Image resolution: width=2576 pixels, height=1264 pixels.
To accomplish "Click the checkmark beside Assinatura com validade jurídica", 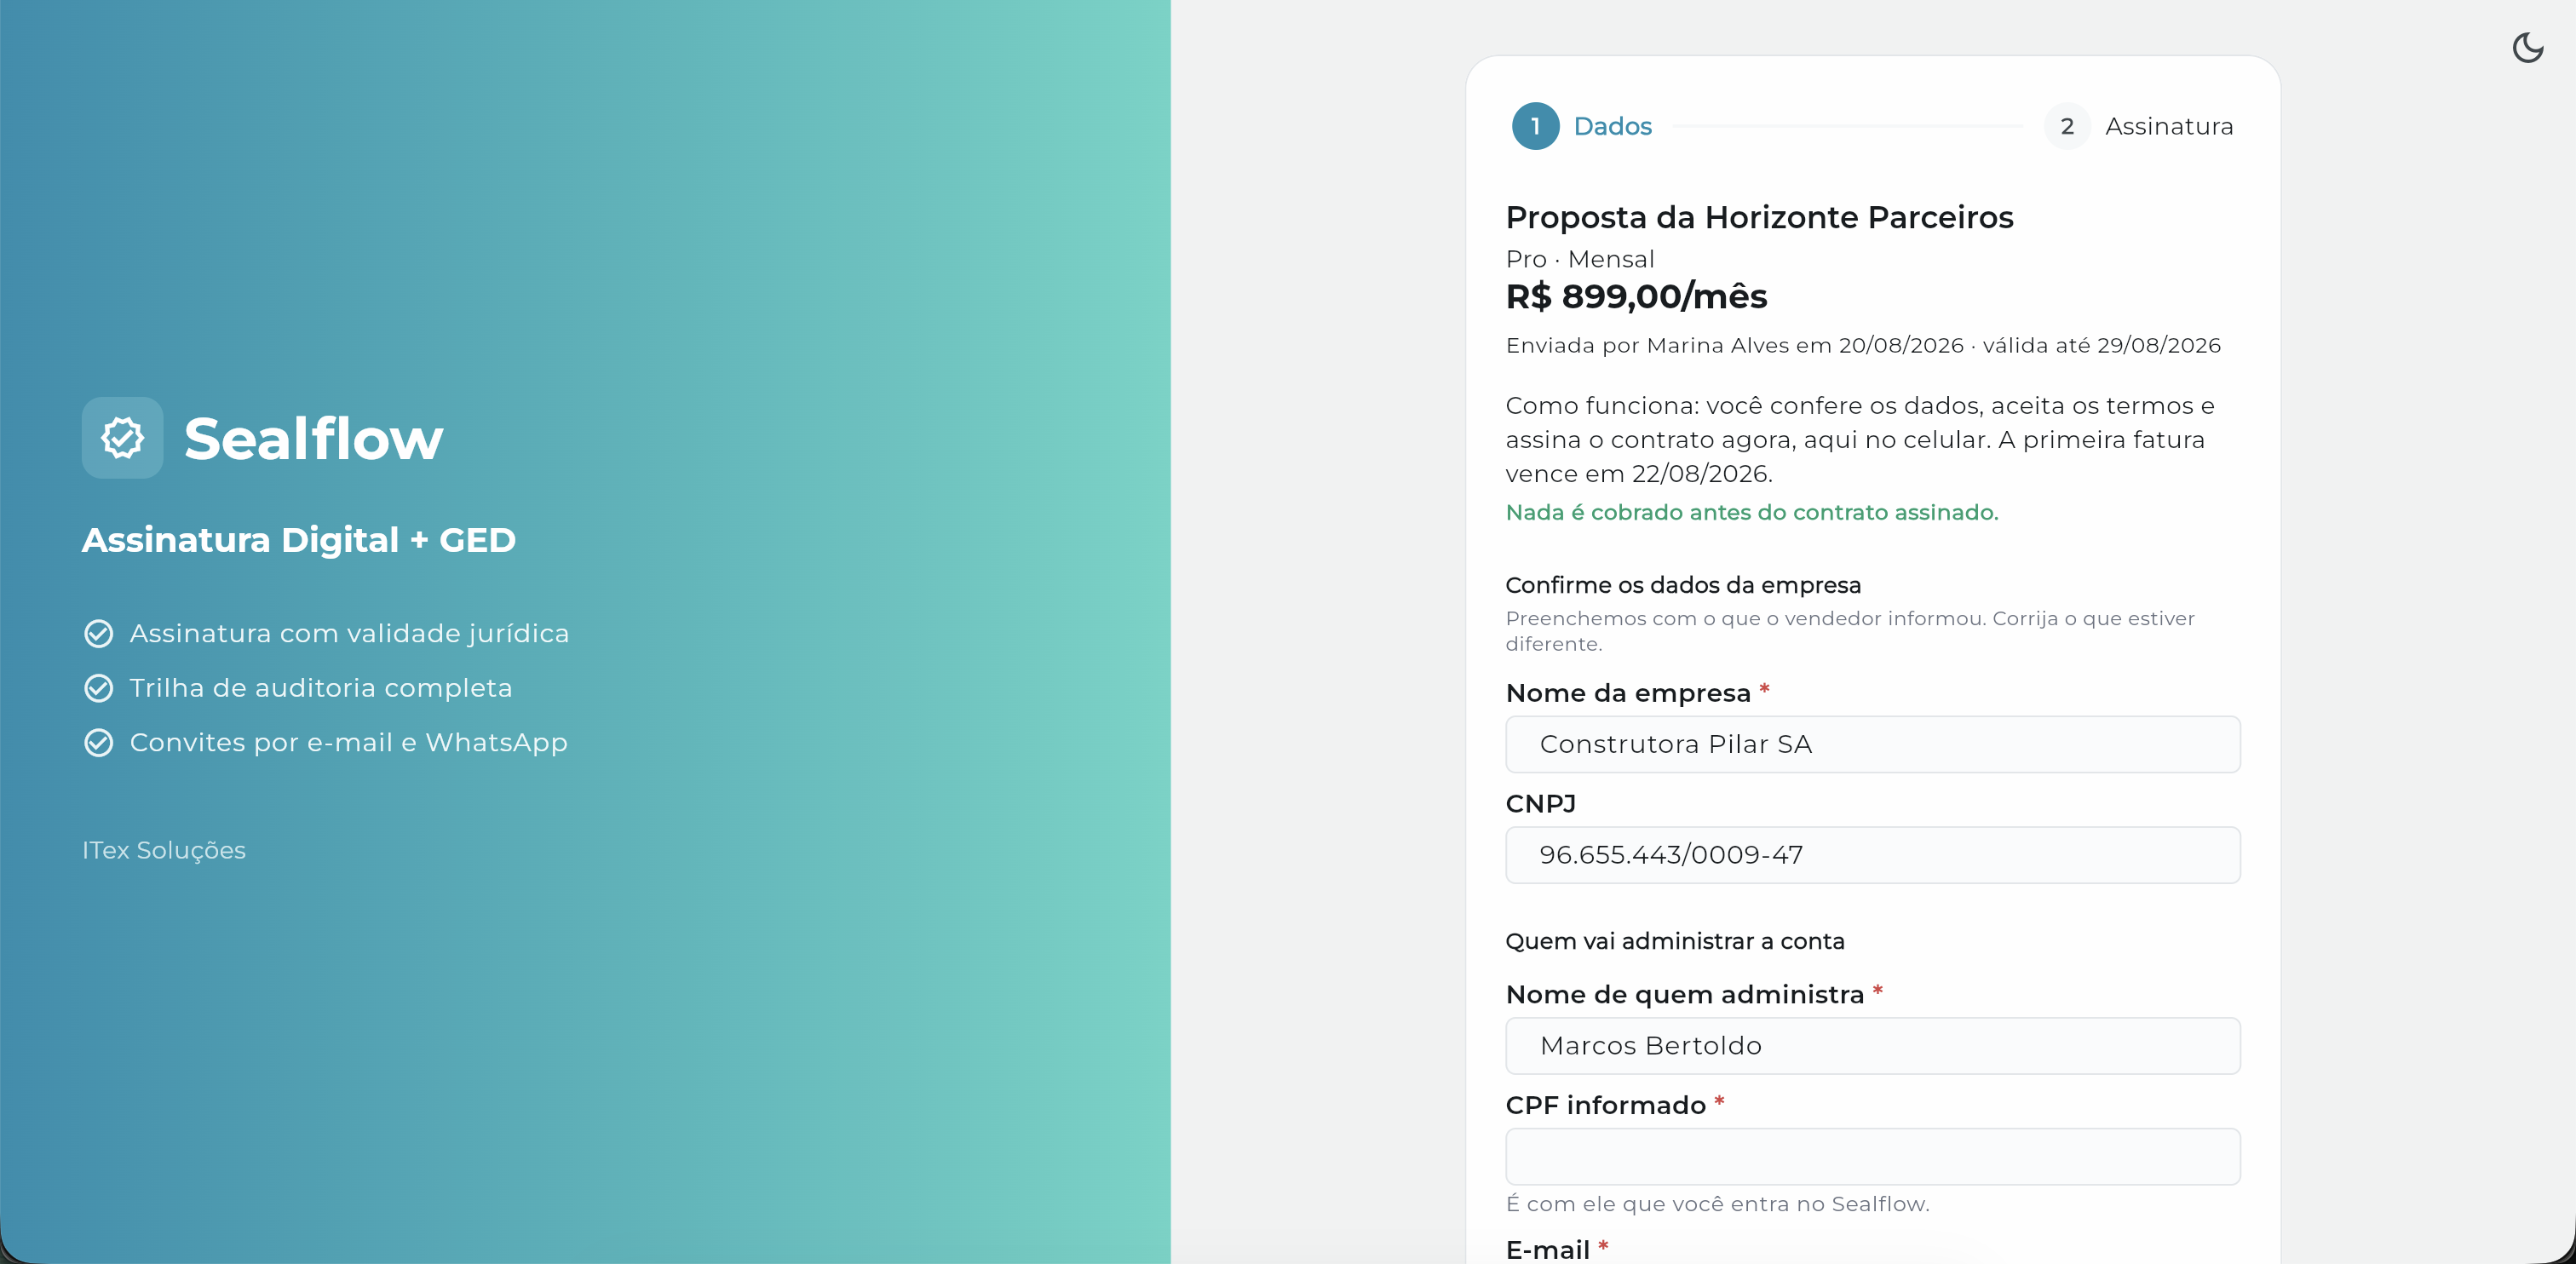I will pyautogui.click(x=98, y=634).
